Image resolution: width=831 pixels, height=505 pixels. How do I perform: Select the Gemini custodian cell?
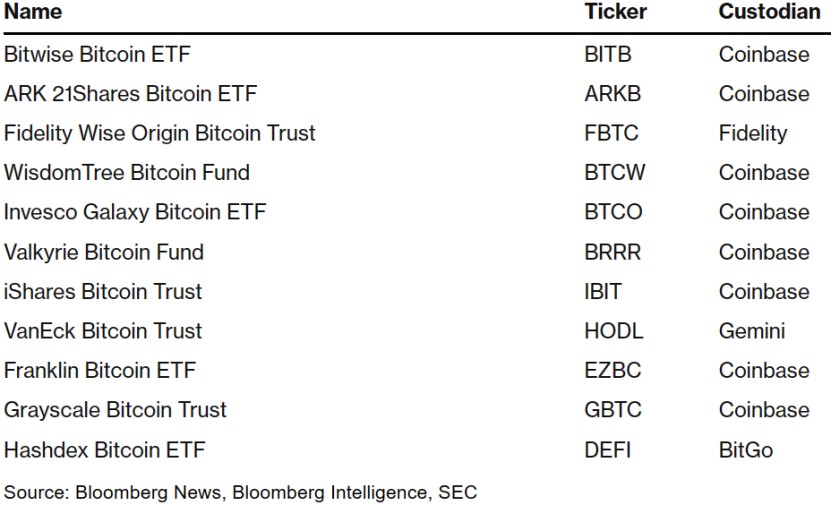(752, 331)
